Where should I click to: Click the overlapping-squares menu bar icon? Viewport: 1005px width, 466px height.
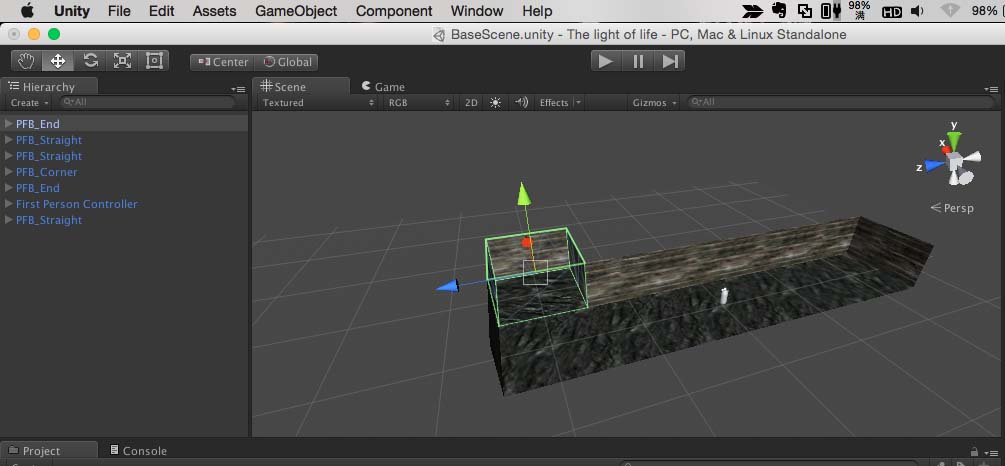tap(804, 11)
